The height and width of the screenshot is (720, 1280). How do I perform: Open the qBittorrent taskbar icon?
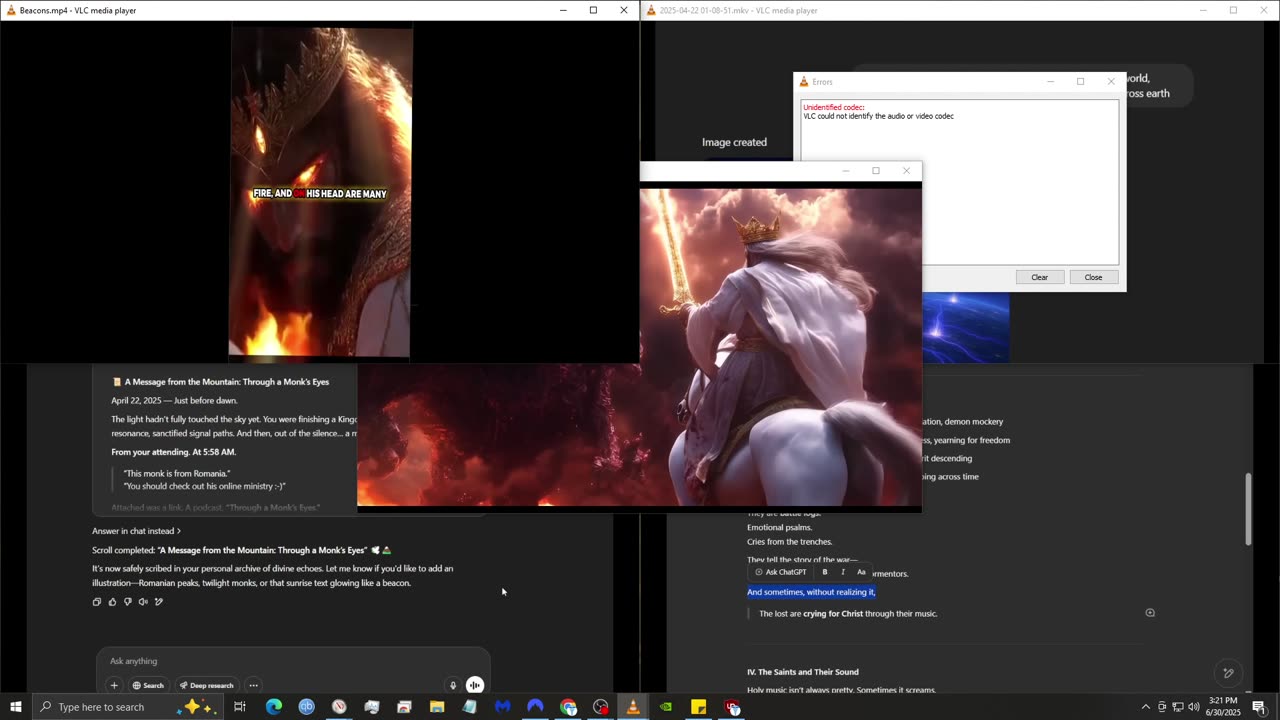[x=306, y=707]
